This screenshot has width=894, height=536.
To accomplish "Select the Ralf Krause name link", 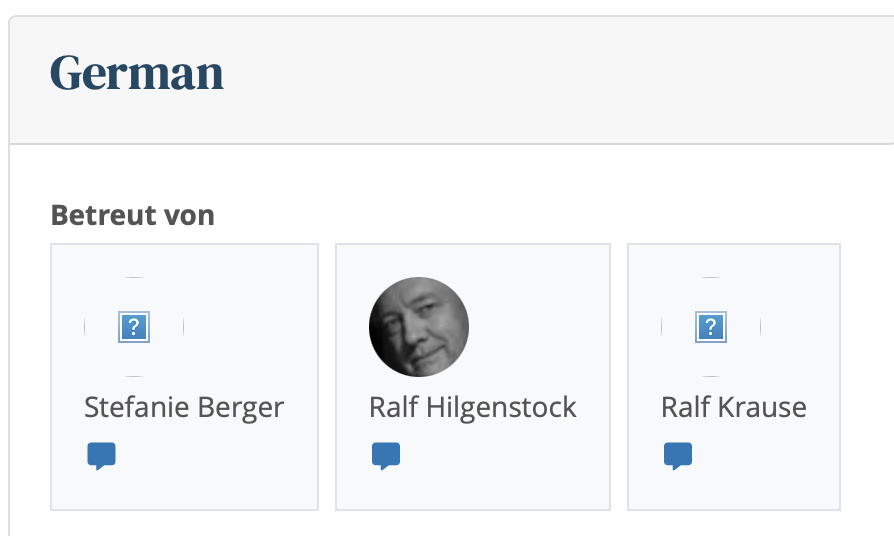I will 734,408.
